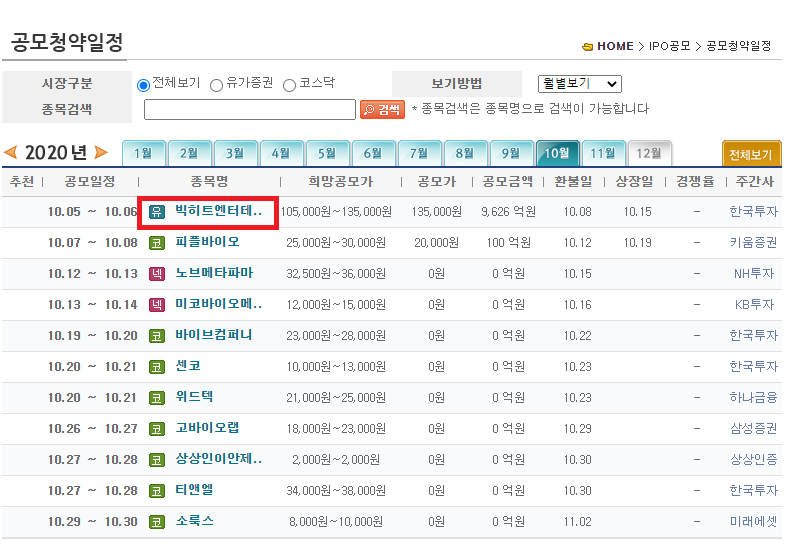Open HOME breadcrumb link

coord(615,46)
